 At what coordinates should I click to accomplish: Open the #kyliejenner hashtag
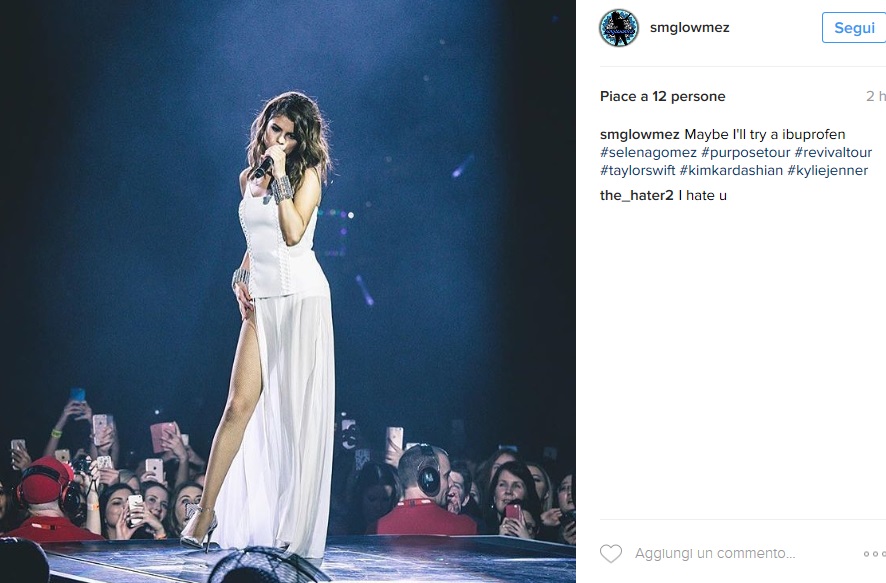point(827,171)
